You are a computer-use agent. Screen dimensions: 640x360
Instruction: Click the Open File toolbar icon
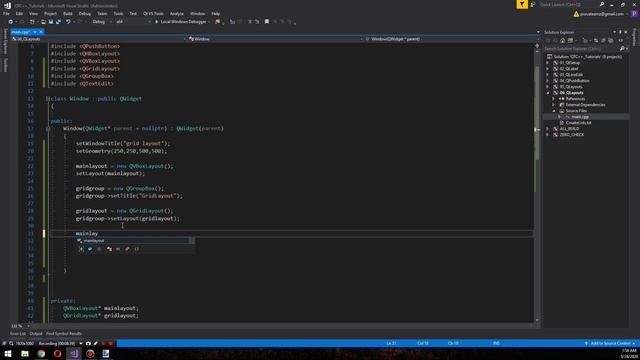coord(43,22)
